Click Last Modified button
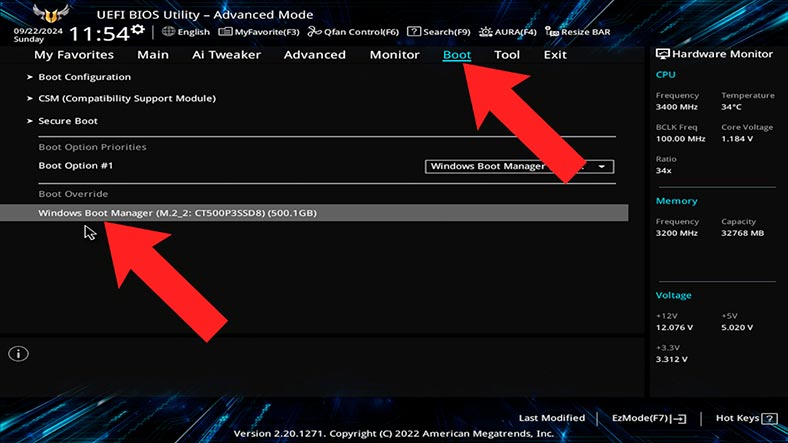The width and height of the screenshot is (788, 443). (x=552, y=418)
